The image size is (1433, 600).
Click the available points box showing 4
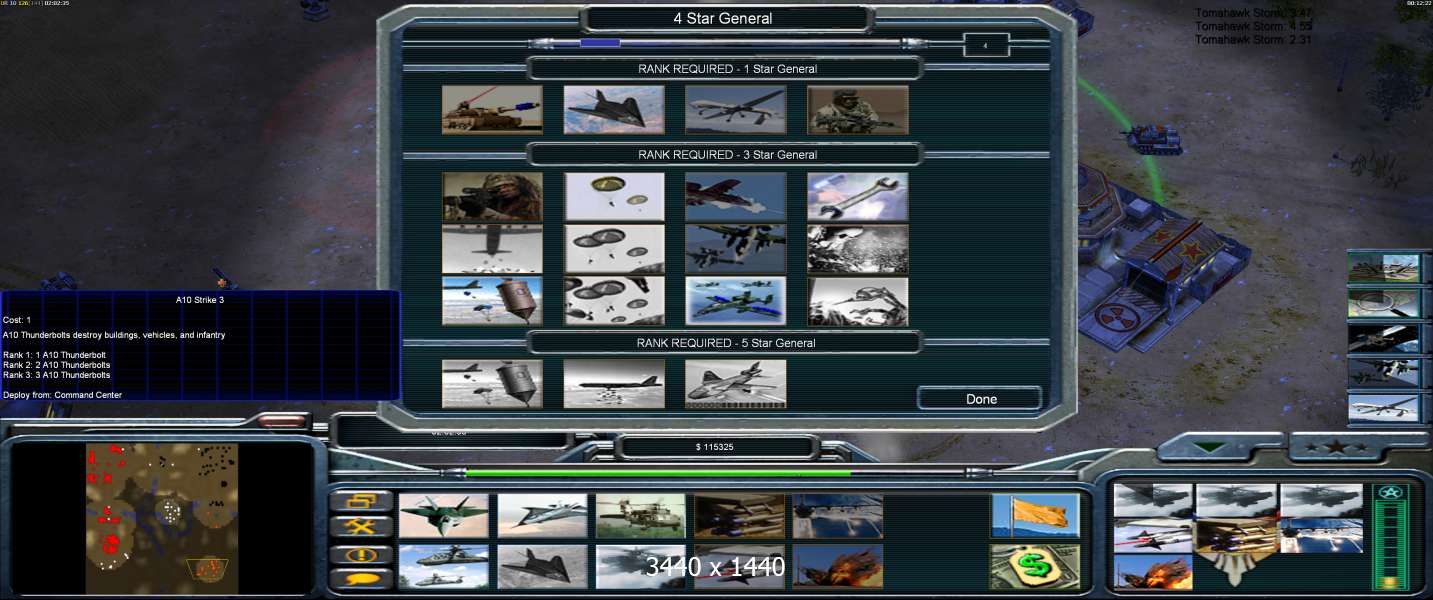pos(986,45)
